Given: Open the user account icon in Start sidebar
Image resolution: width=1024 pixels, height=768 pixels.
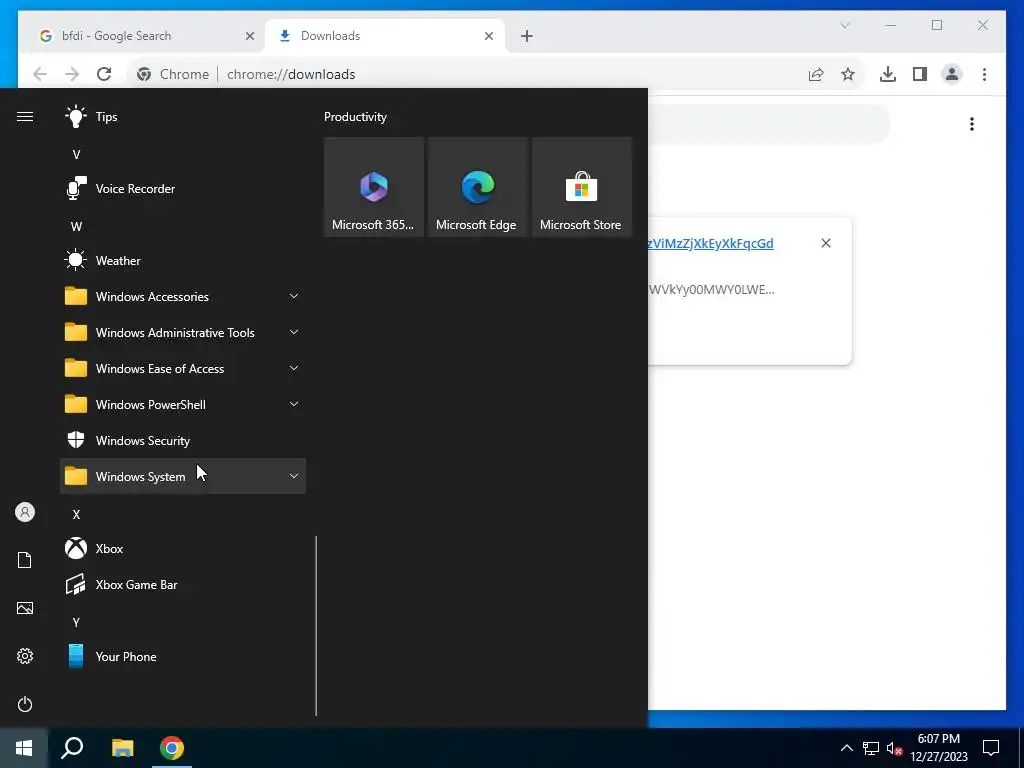Looking at the screenshot, I should (x=25, y=512).
